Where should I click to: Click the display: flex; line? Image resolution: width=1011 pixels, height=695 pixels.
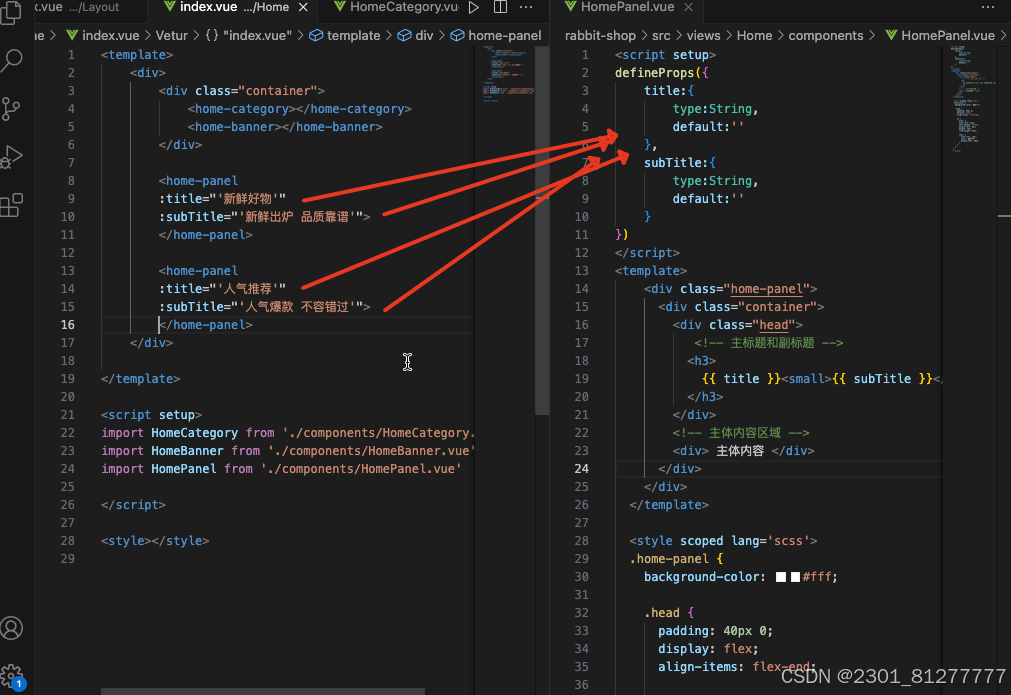tap(708, 649)
